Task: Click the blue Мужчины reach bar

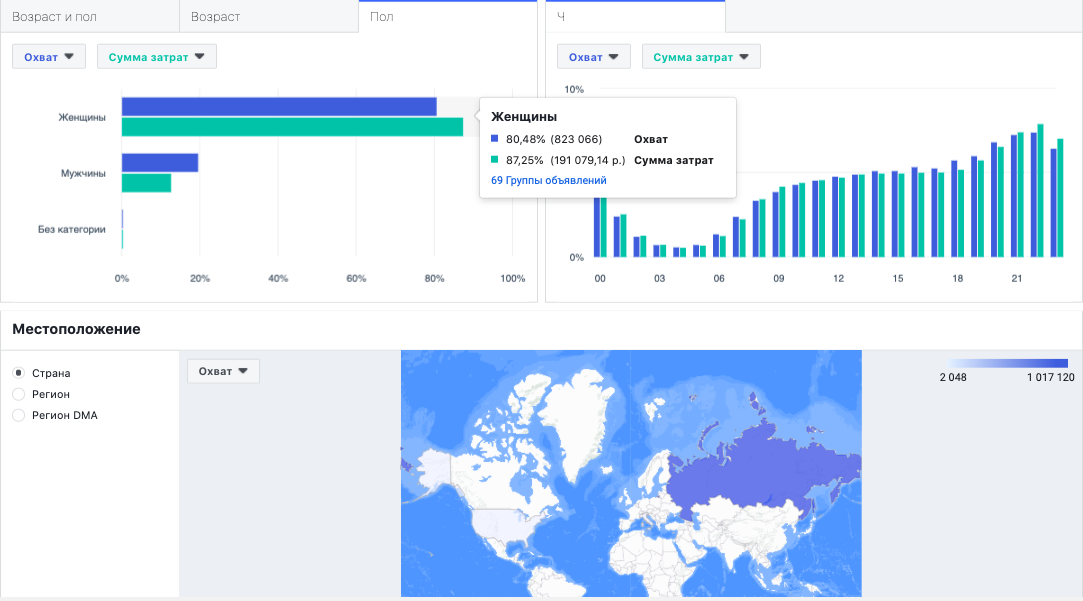Action: click(160, 162)
